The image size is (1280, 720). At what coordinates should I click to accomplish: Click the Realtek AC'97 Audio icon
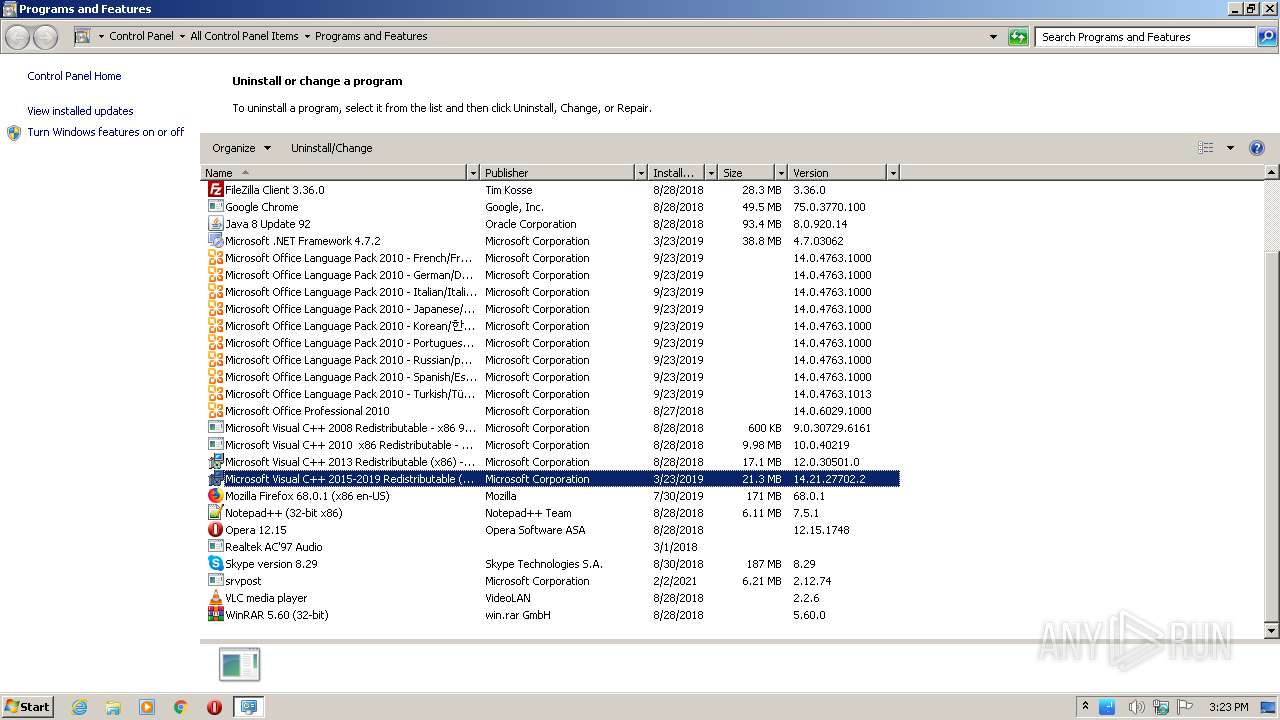coord(215,547)
